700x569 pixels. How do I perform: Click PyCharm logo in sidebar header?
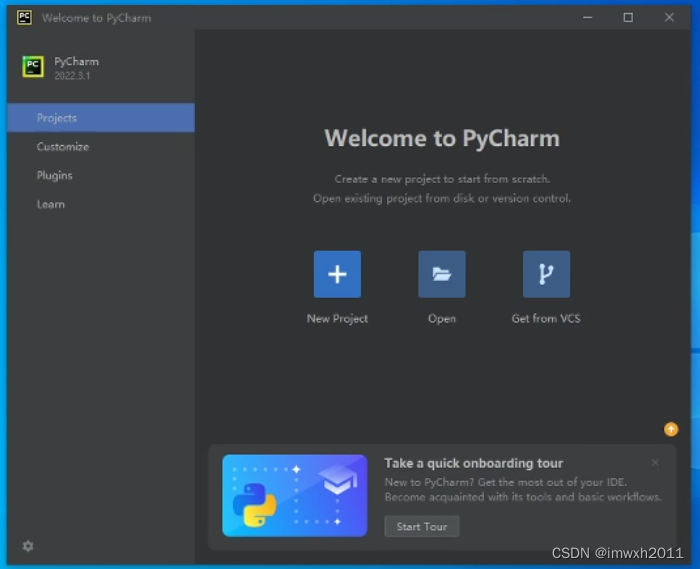pos(33,66)
